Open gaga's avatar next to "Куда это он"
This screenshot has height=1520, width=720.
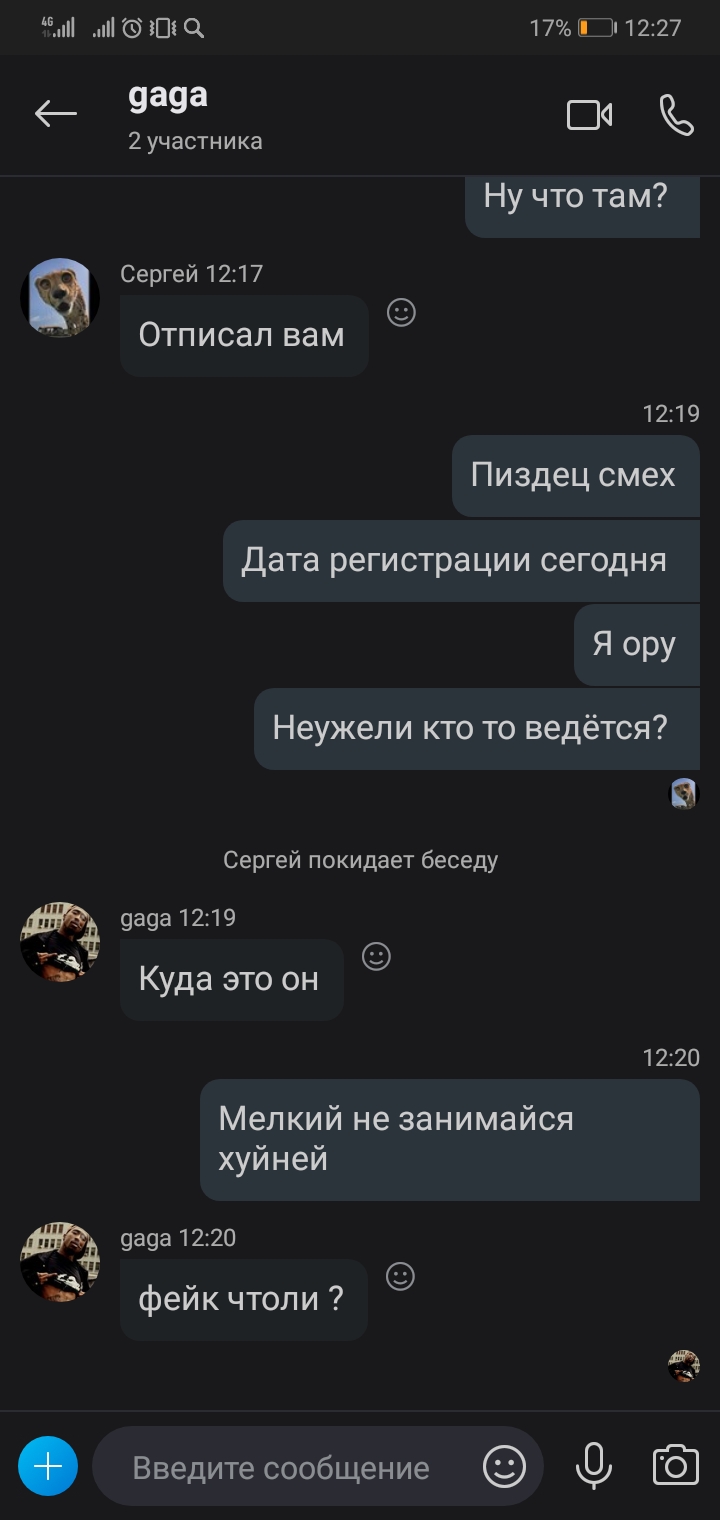pyautogui.click(x=60, y=942)
